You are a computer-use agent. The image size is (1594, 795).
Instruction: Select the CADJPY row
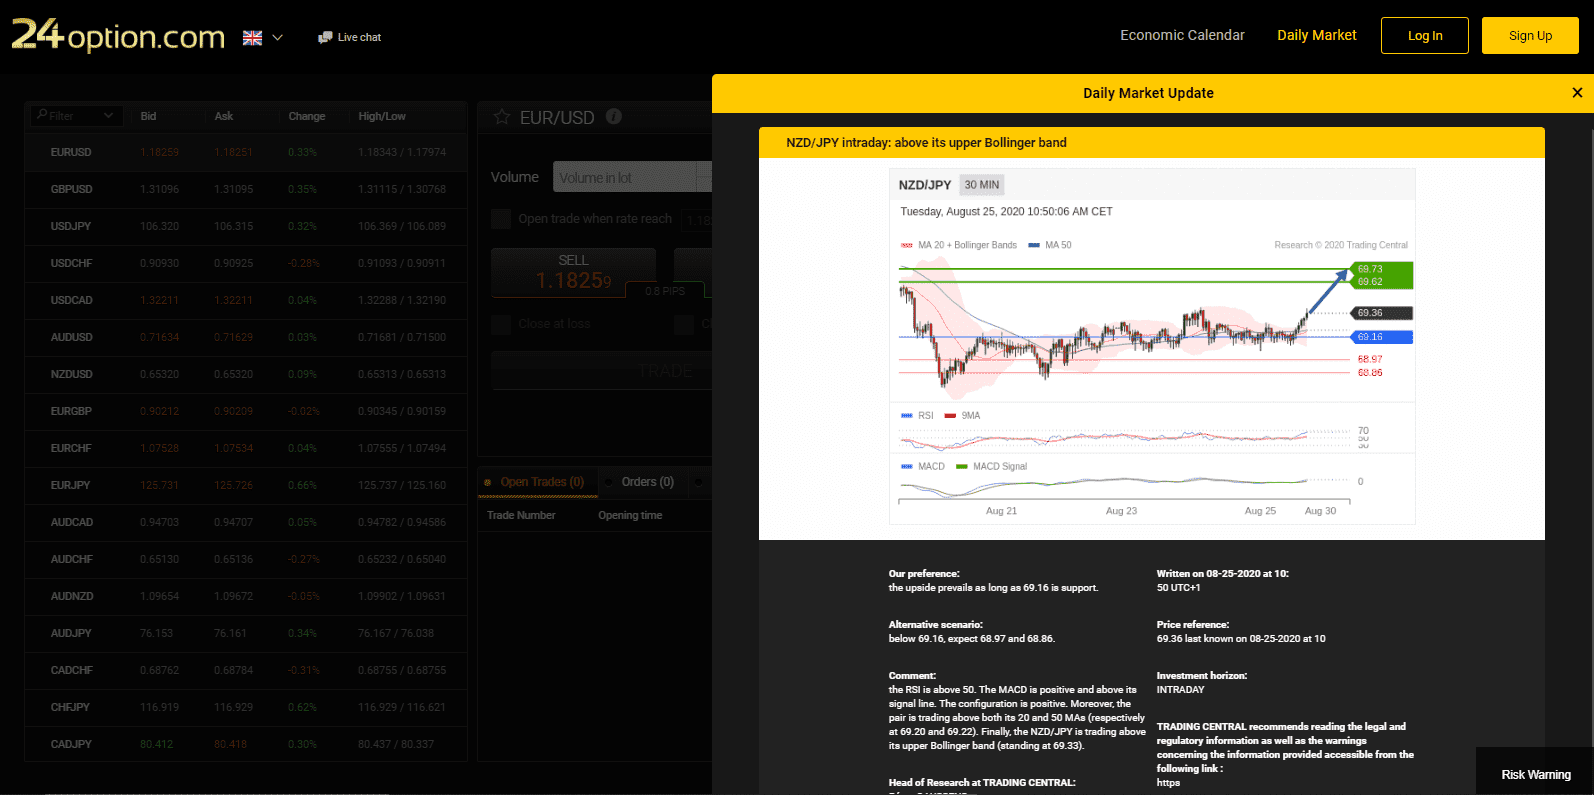click(246, 744)
